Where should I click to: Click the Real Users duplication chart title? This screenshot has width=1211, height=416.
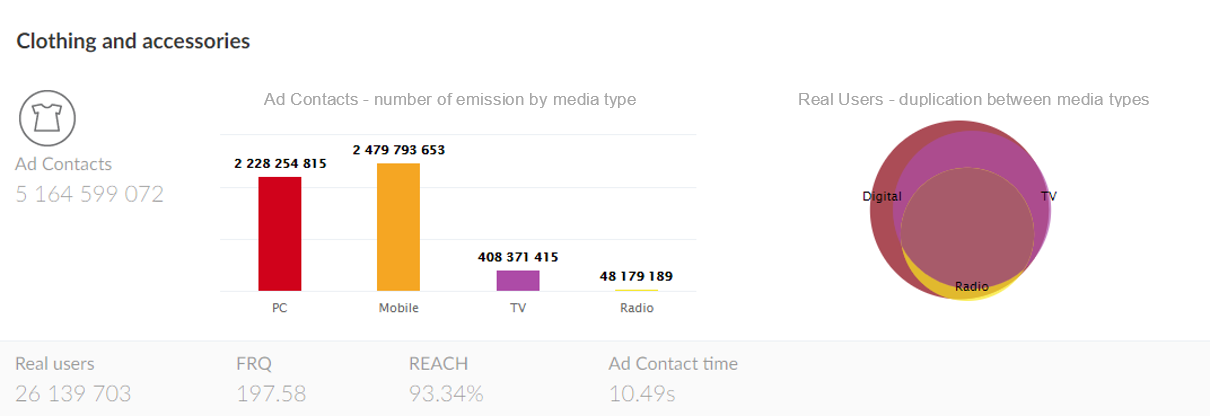(x=973, y=99)
